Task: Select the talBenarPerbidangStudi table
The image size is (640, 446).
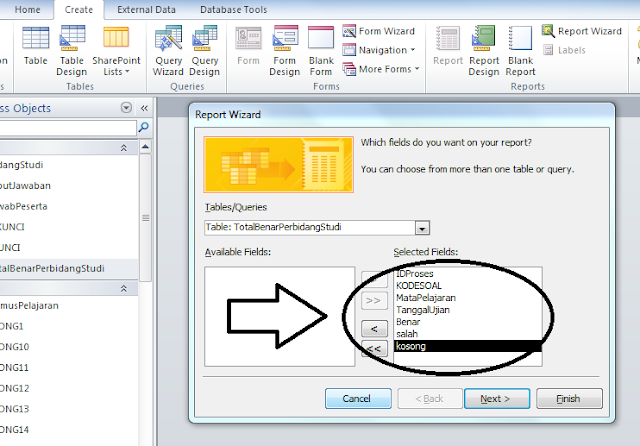Action: 69,268
